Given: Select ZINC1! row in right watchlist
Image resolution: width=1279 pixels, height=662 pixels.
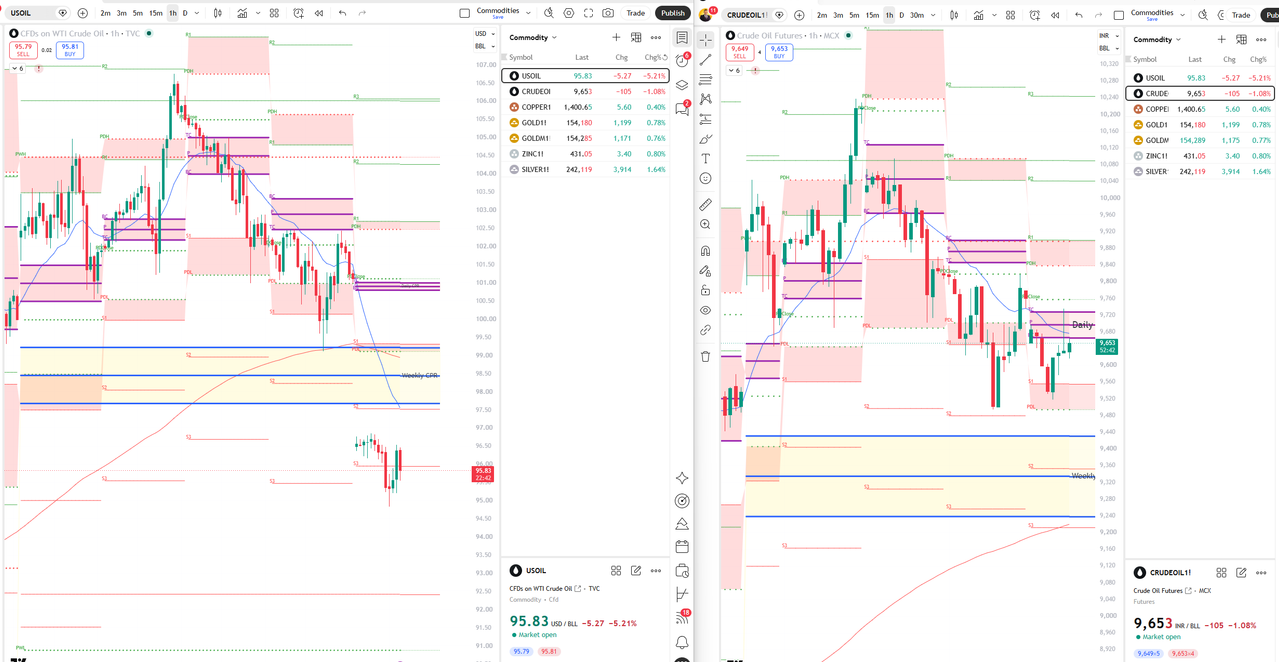Looking at the screenshot, I should pos(1202,156).
